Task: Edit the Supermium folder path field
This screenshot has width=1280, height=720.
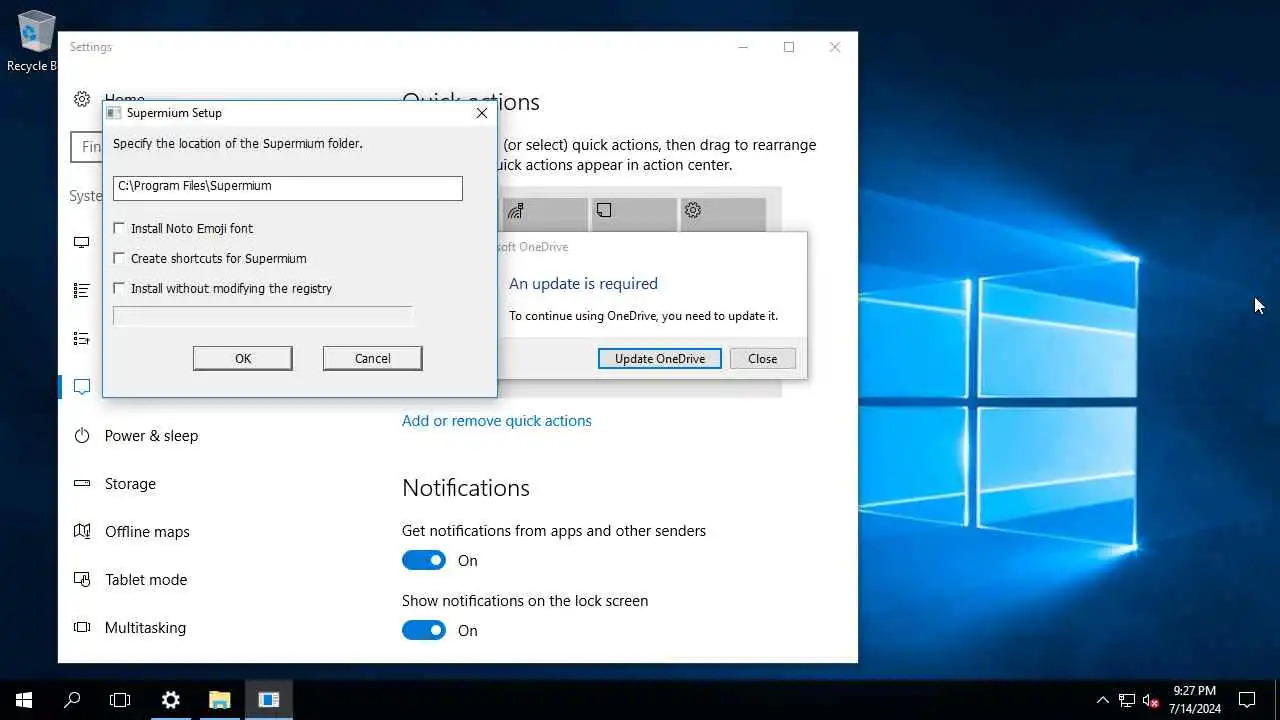Action: click(x=288, y=188)
